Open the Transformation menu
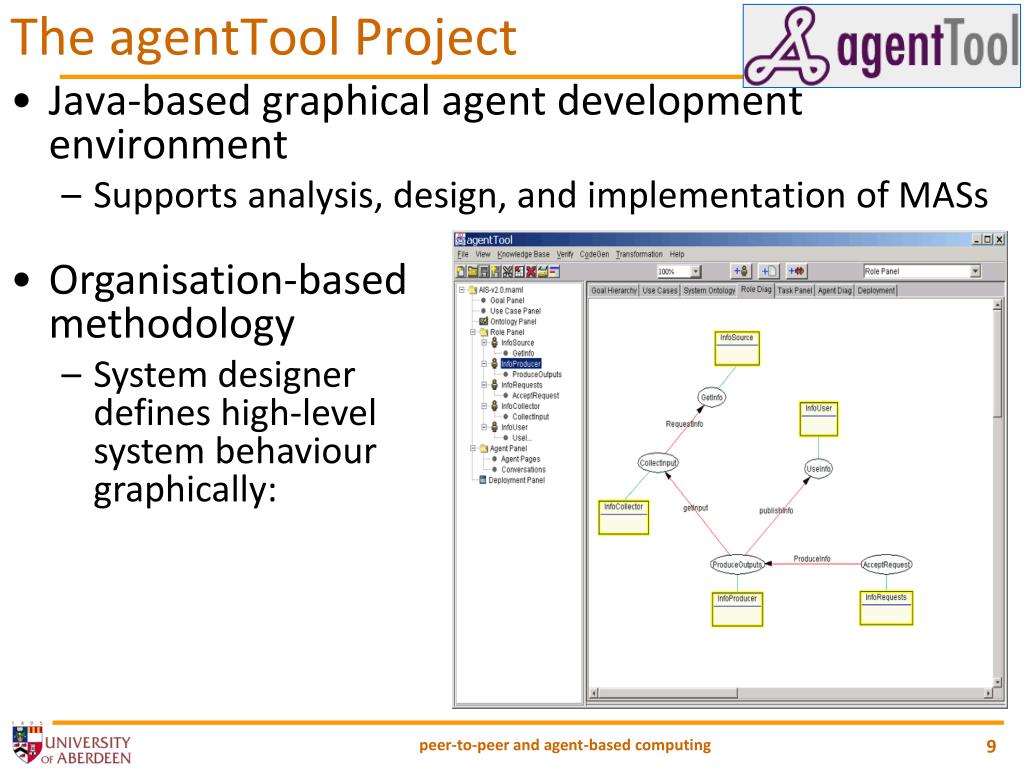The width and height of the screenshot is (1024, 768). point(639,254)
